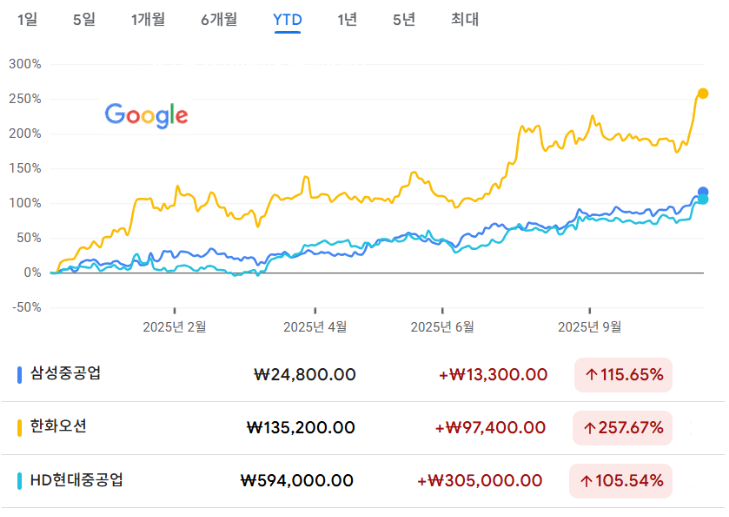729x517 pixels.
Task: Open the 삼성중공업 stock name link
Action: pos(66,374)
